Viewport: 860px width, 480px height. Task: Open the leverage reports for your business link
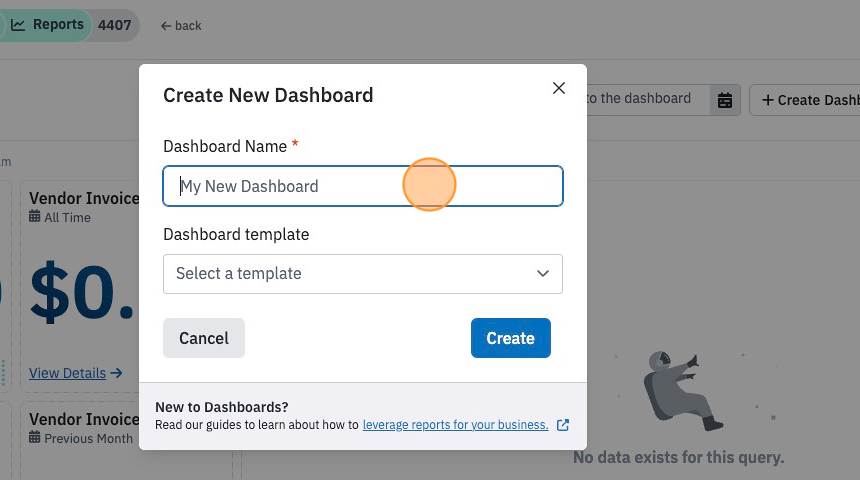455,425
